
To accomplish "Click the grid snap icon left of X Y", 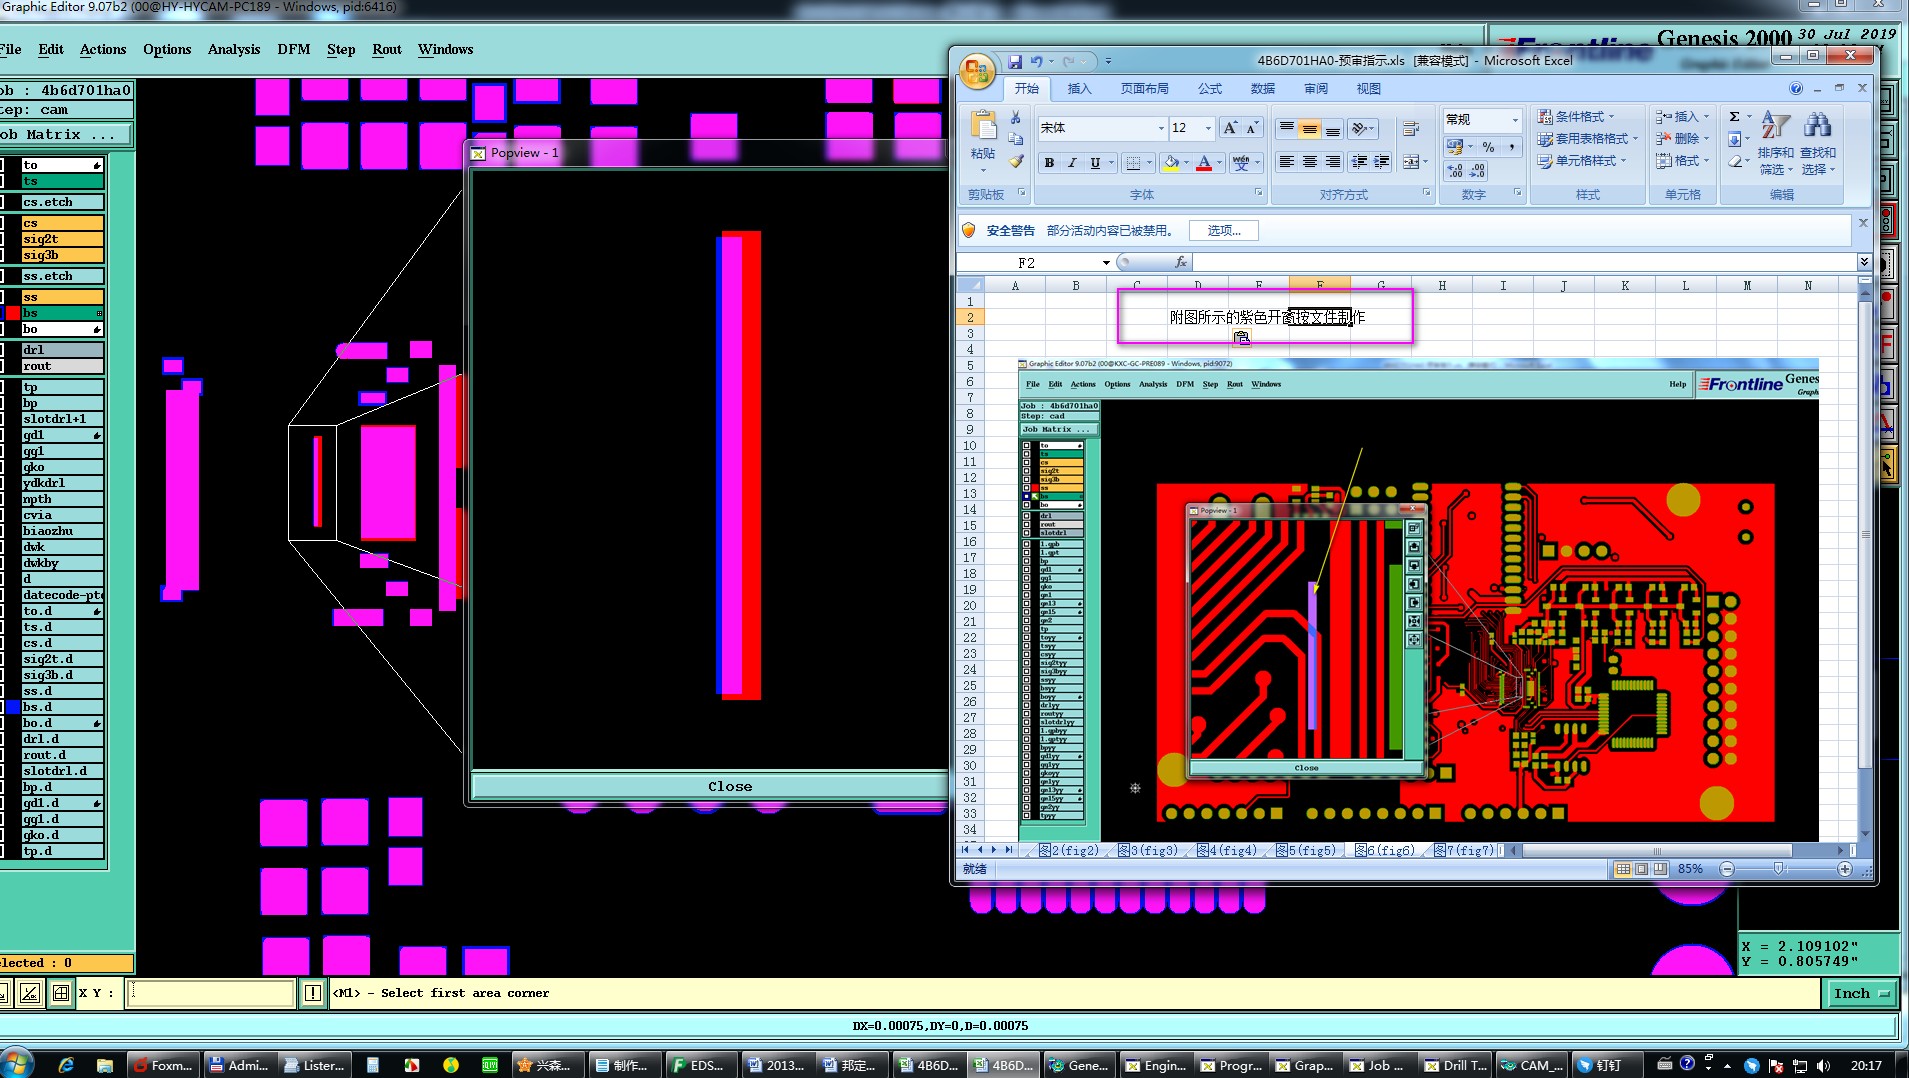I will pyautogui.click(x=61, y=993).
